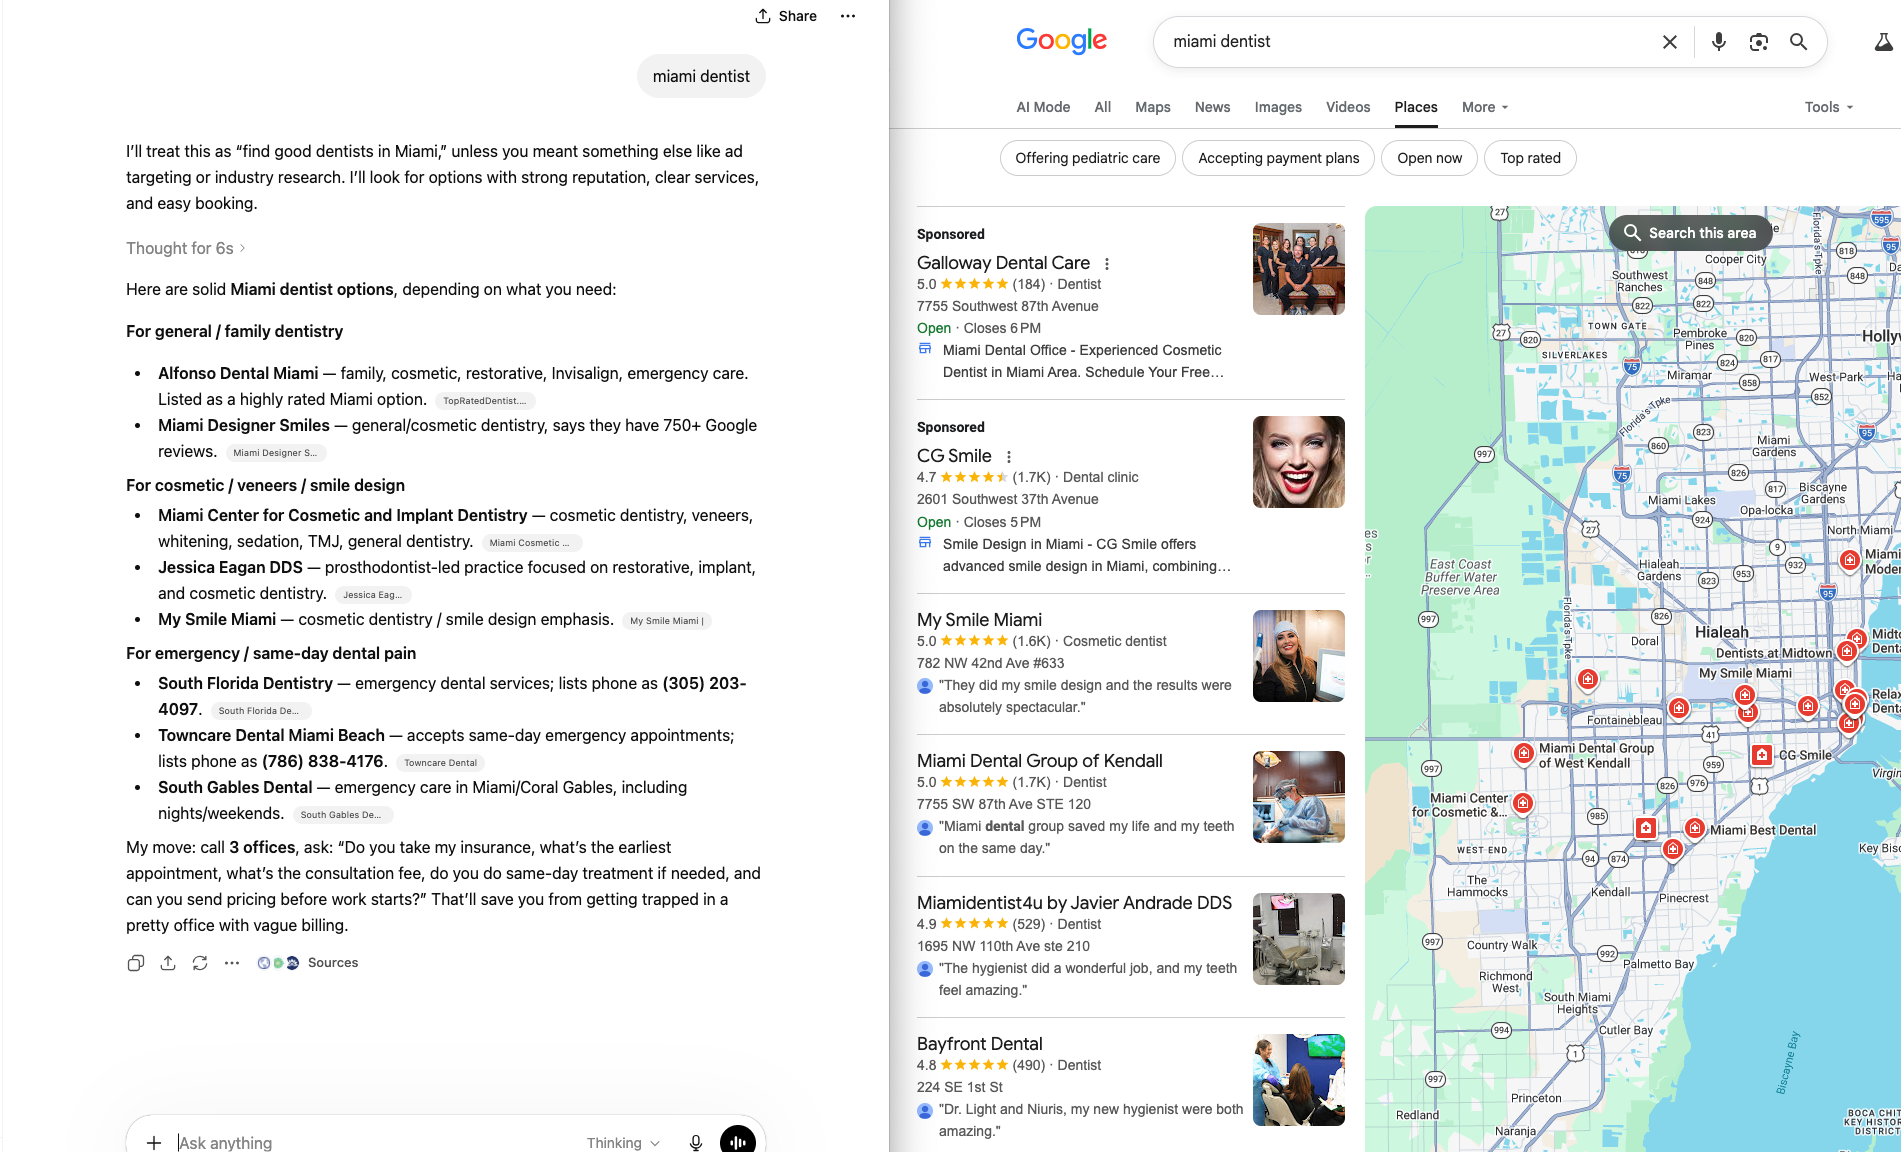The width and height of the screenshot is (1901, 1152).
Task: Open options menu for CG Smile ad
Action: tap(1008, 457)
